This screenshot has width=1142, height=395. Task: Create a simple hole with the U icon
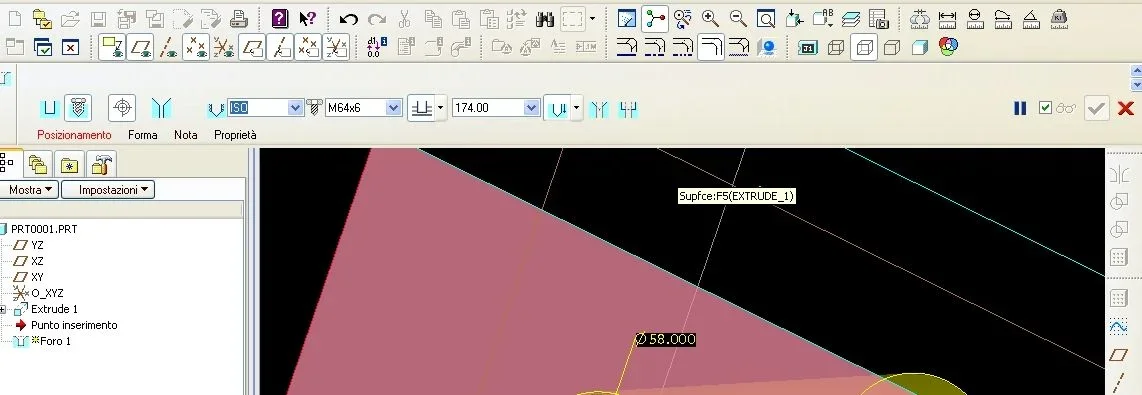[x=50, y=109]
